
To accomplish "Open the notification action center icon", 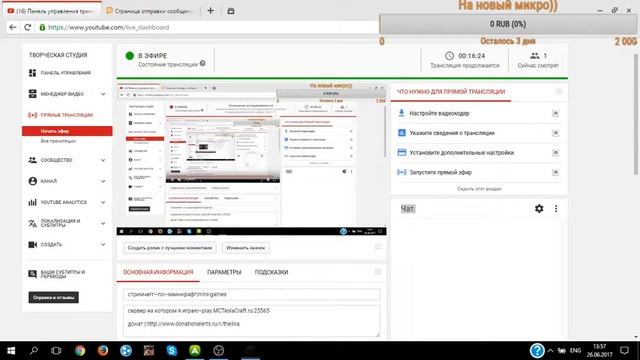I will (x=624, y=351).
